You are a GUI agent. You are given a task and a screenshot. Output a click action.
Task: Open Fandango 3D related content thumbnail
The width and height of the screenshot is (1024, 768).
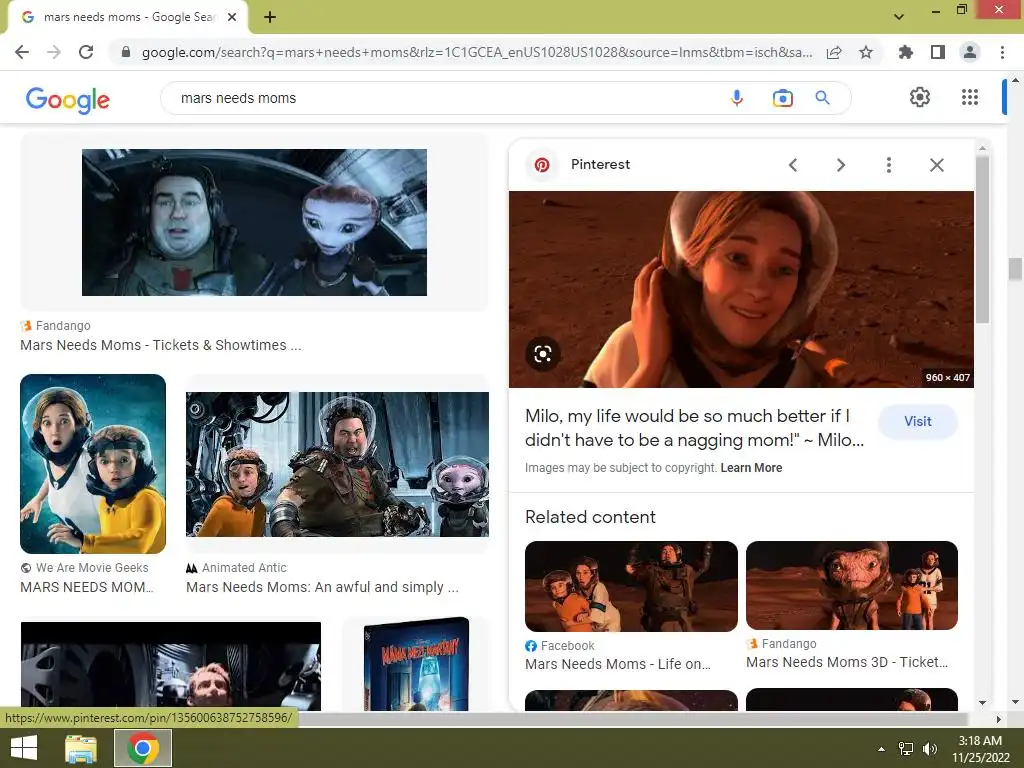pyautogui.click(x=852, y=585)
